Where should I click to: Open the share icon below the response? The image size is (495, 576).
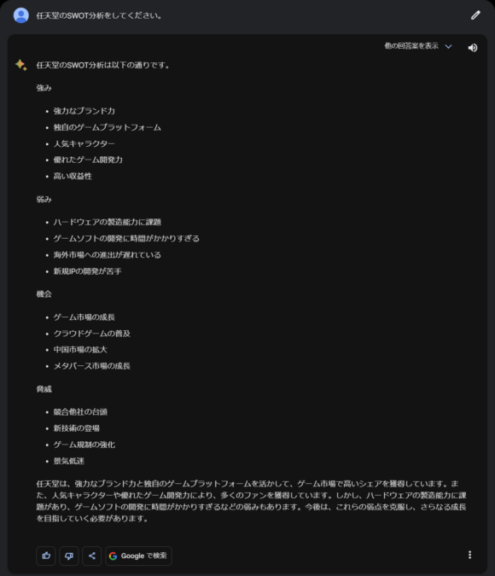(92, 556)
